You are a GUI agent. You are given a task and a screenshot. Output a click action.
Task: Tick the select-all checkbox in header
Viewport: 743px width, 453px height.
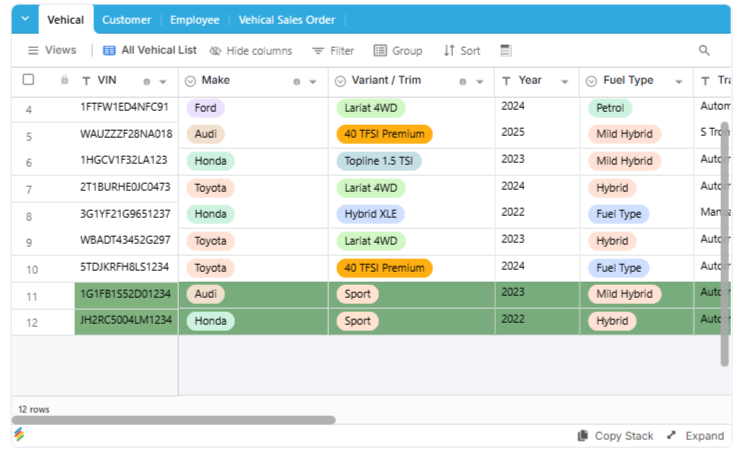(x=28, y=79)
